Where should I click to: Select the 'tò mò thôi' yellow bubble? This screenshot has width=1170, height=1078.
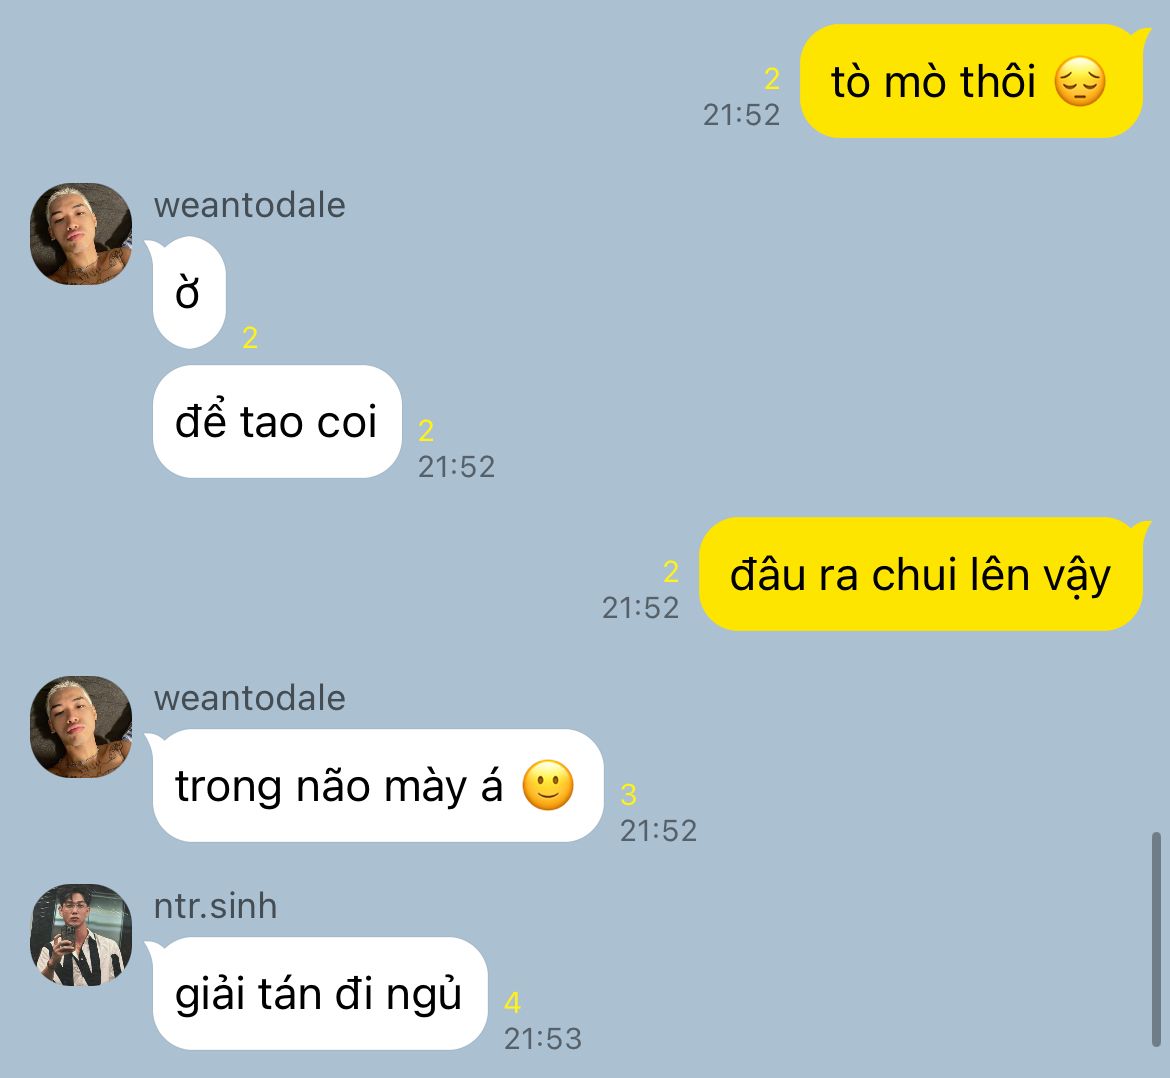point(972,81)
